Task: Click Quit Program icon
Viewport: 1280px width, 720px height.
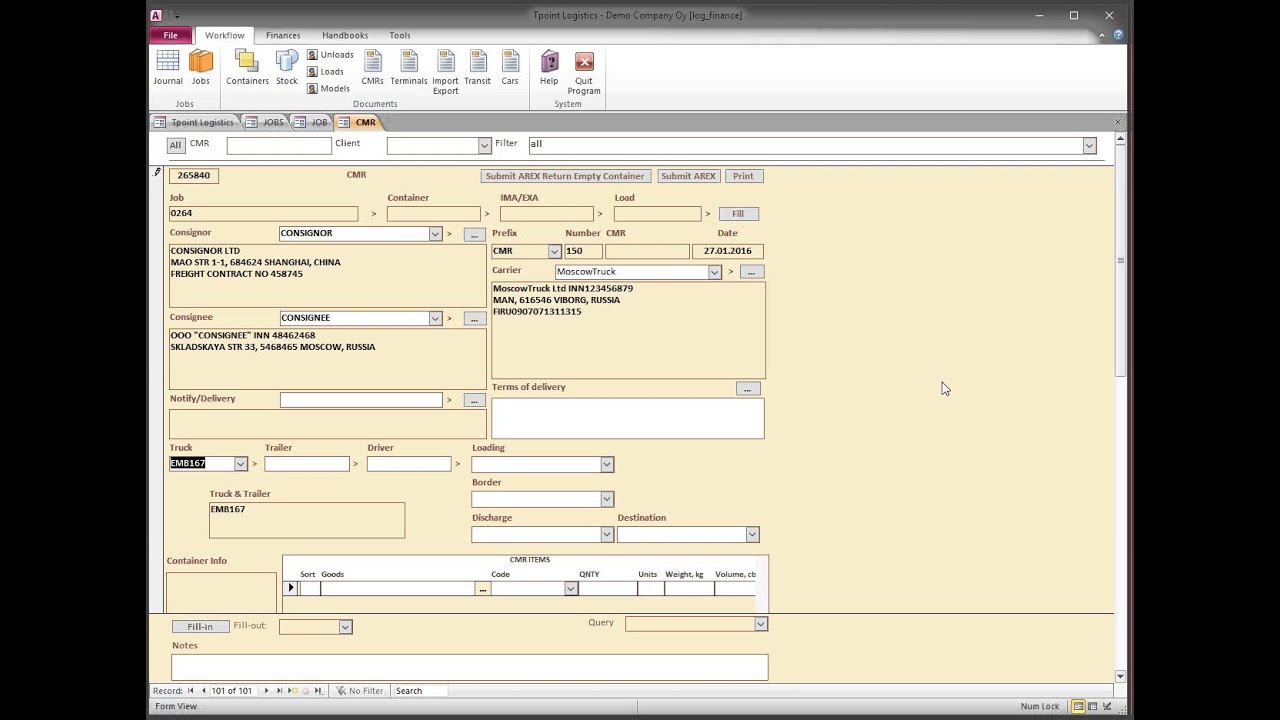Action: [584, 72]
